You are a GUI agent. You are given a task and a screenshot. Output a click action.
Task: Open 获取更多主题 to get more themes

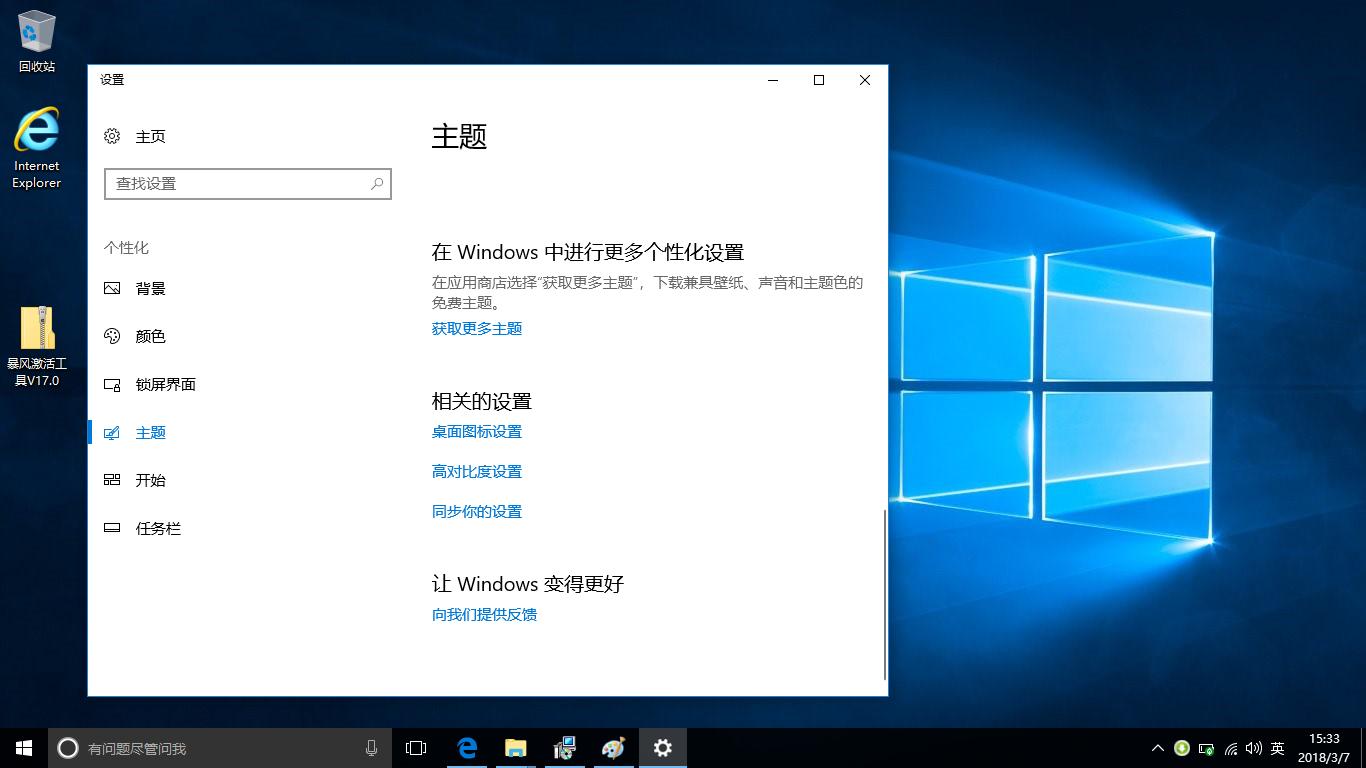pyautogui.click(x=477, y=328)
